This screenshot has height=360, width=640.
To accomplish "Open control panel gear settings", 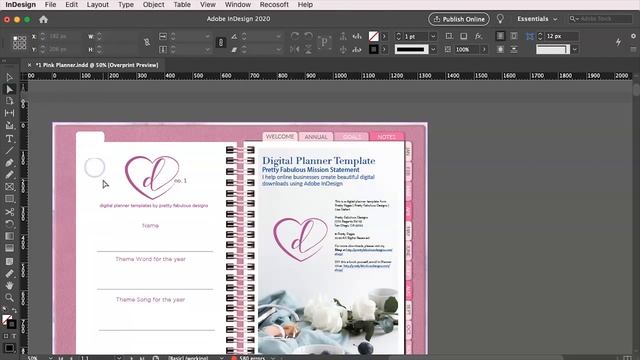I will click(633, 36).
